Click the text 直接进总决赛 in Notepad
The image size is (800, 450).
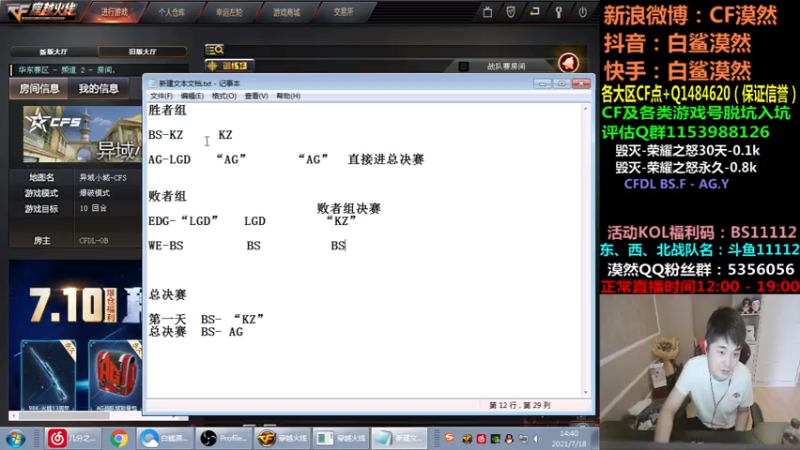tap(386, 159)
